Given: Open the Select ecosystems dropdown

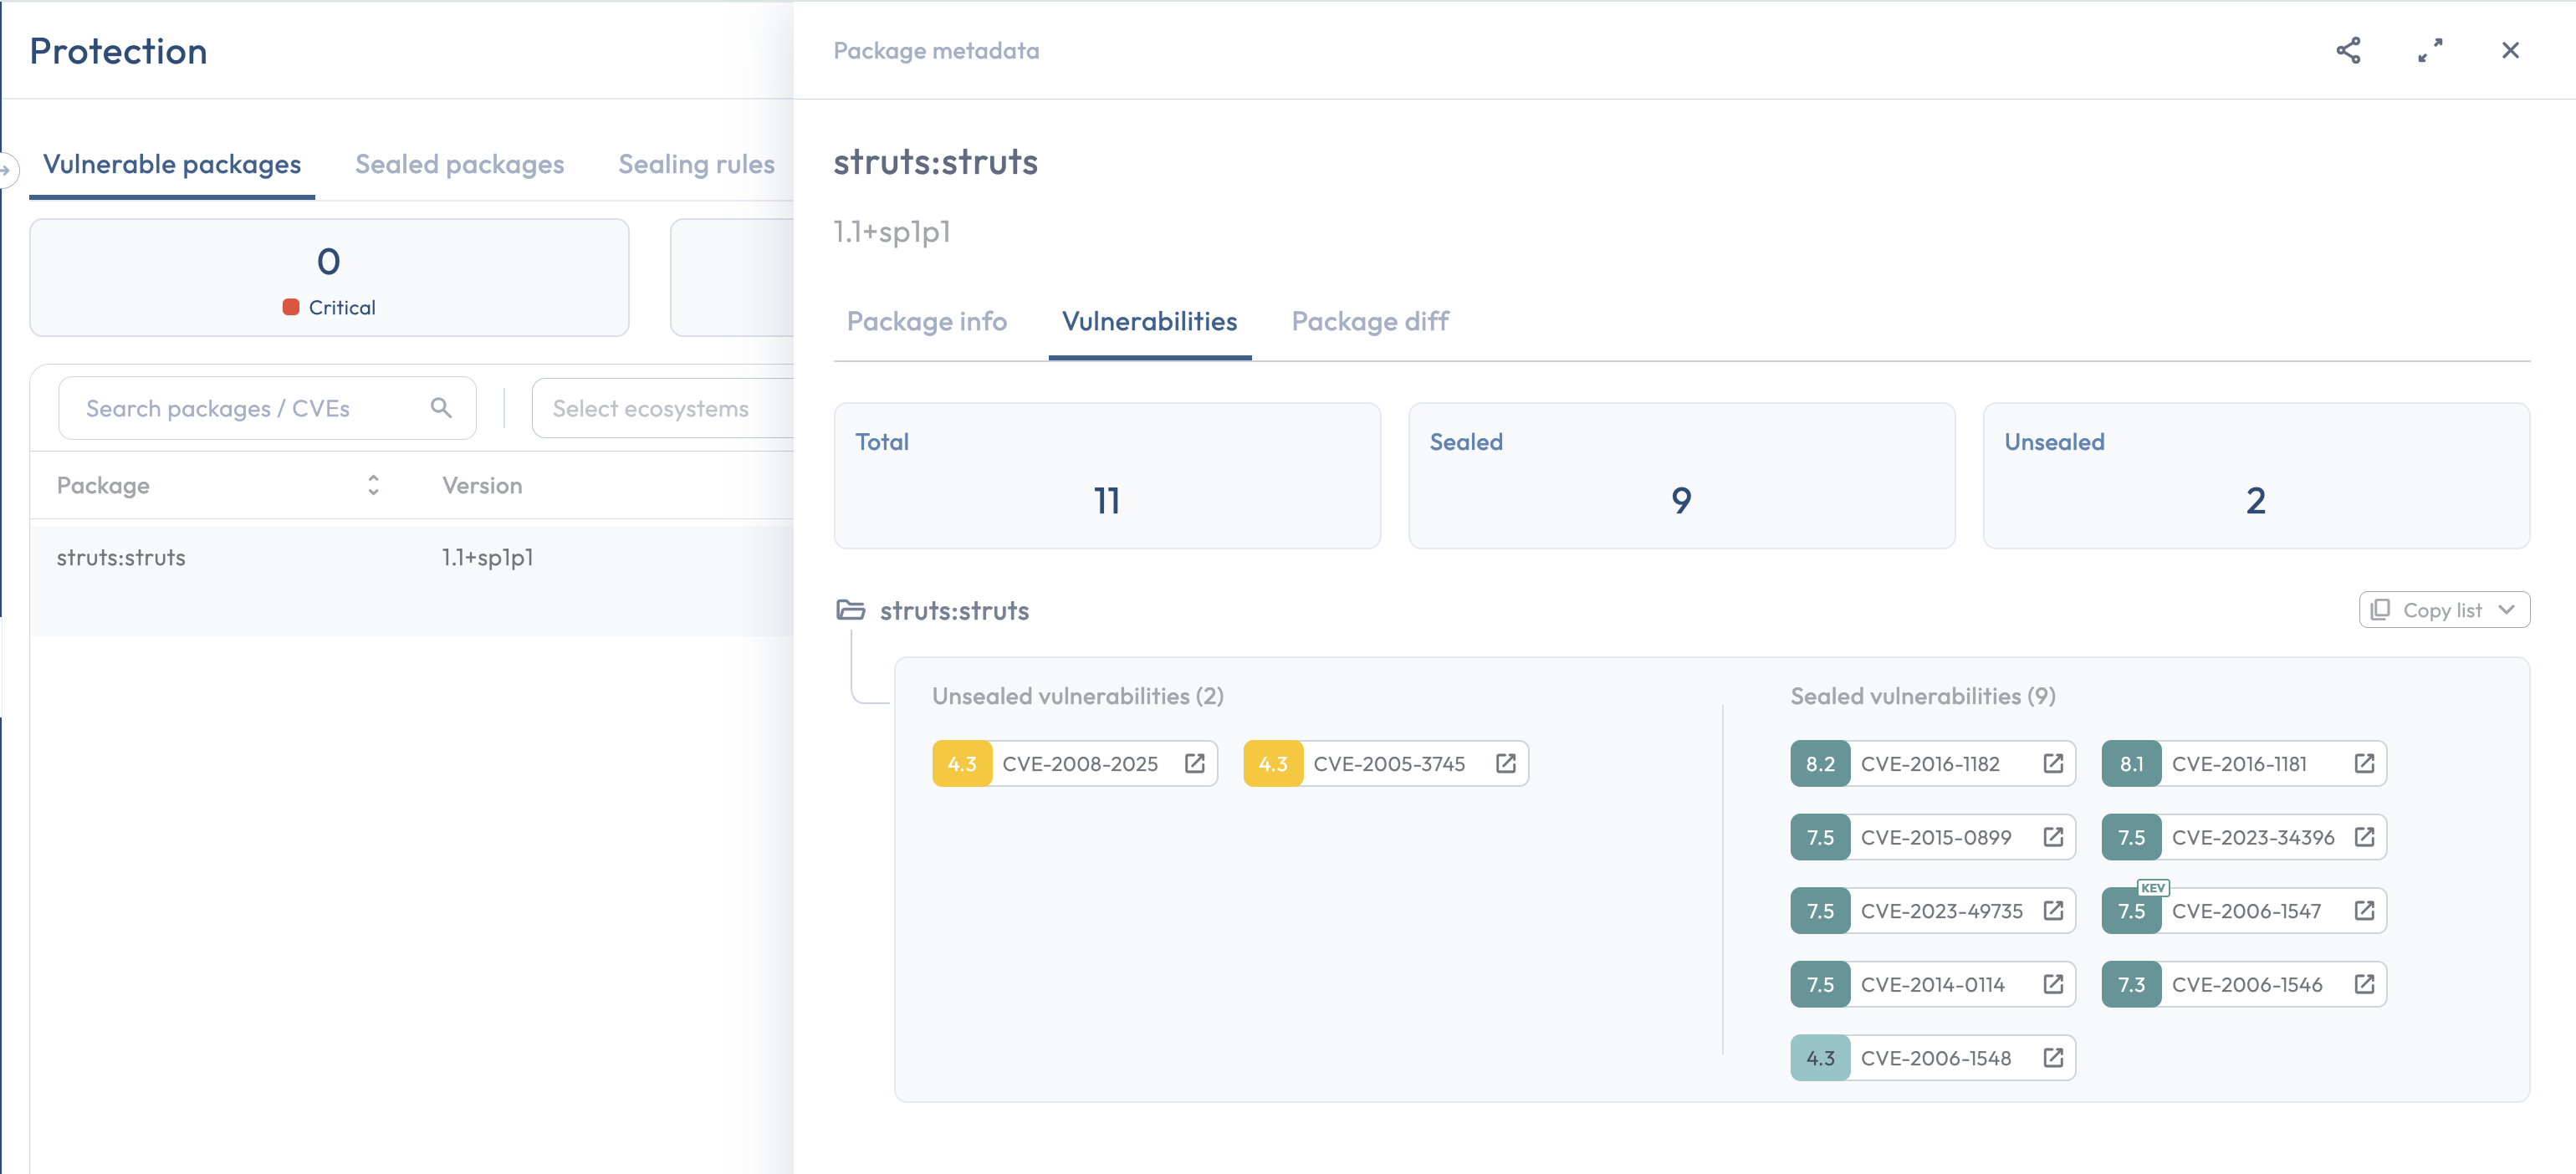Looking at the screenshot, I should pos(663,408).
